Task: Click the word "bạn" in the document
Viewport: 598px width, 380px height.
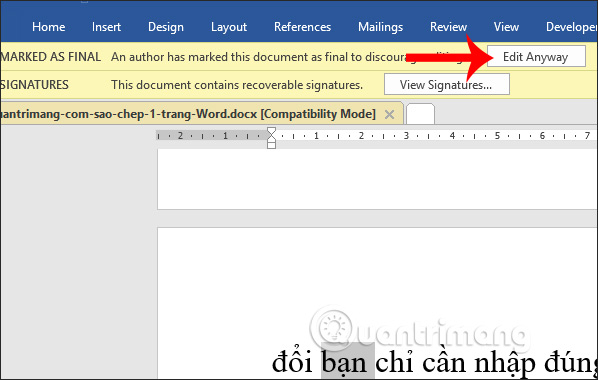Action: (344, 362)
